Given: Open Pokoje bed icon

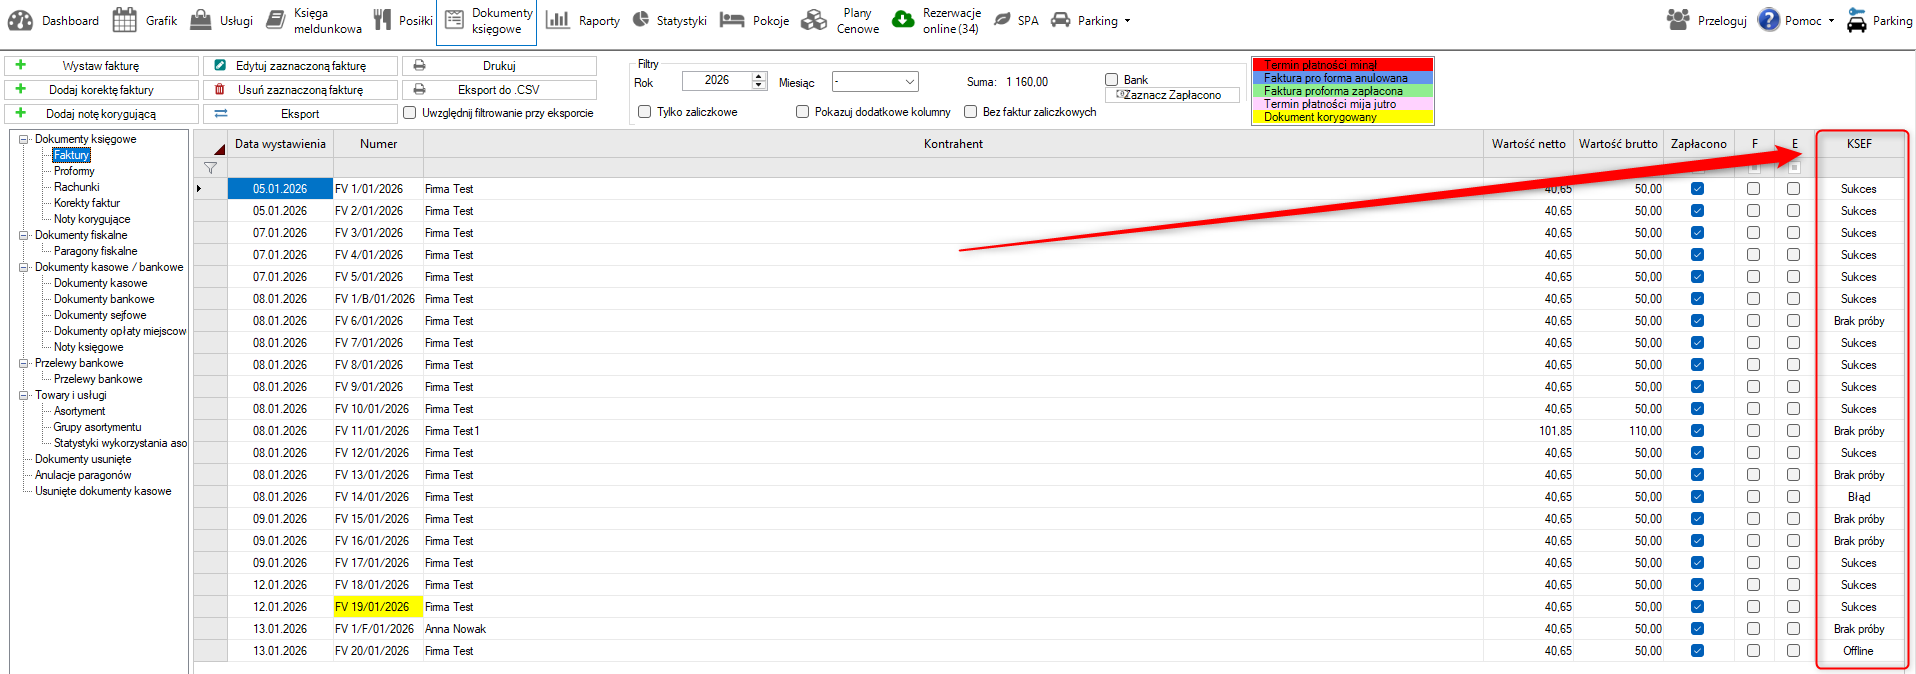Looking at the screenshot, I should [732, 20].
